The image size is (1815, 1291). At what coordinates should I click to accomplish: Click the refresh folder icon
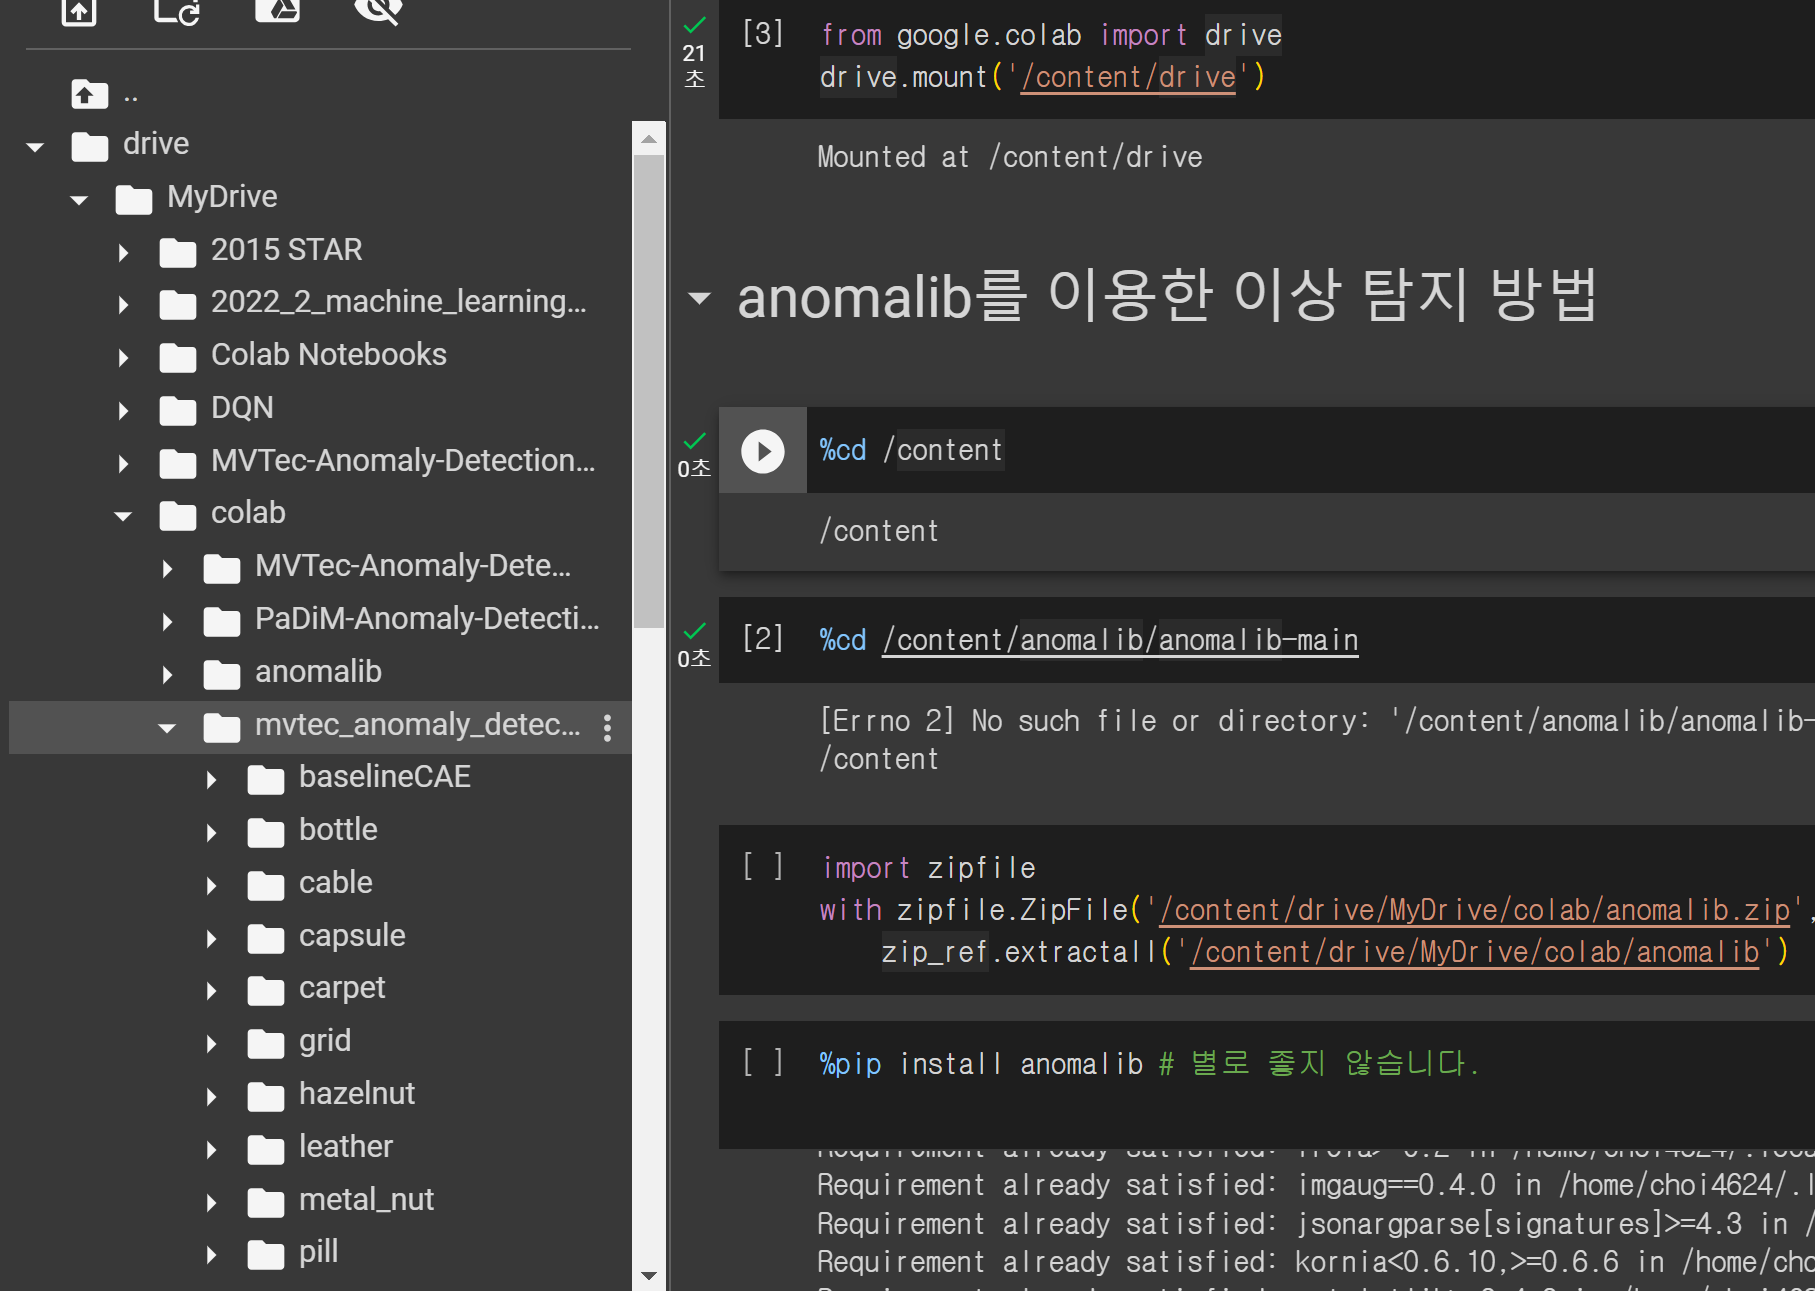click(x=177, y=11)
